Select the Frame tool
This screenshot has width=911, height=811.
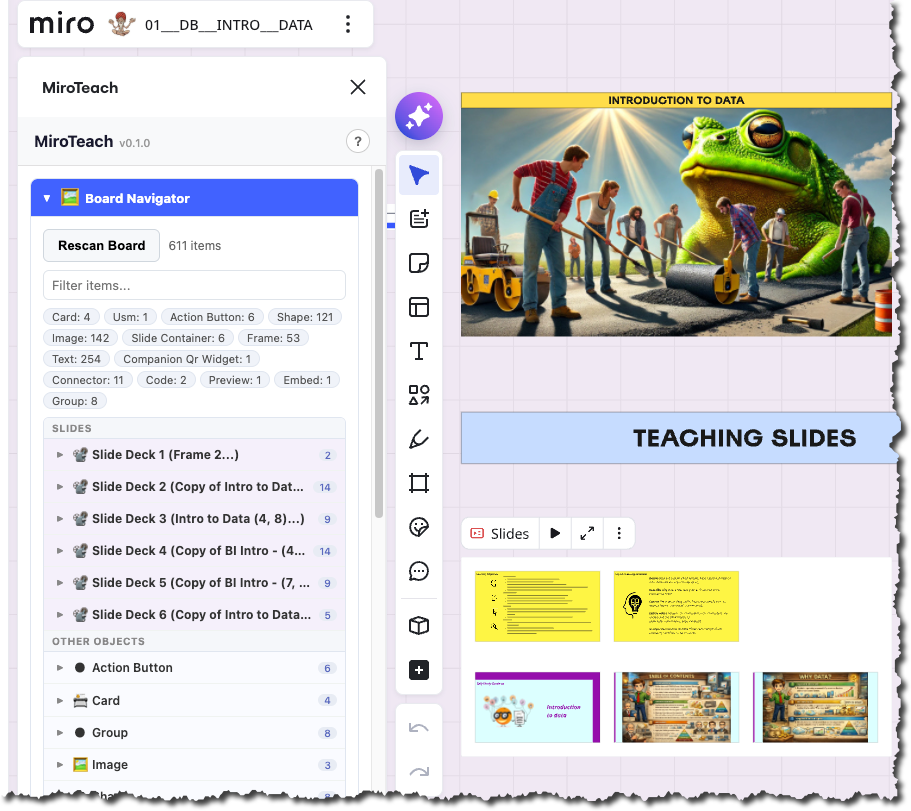[419, 483]
